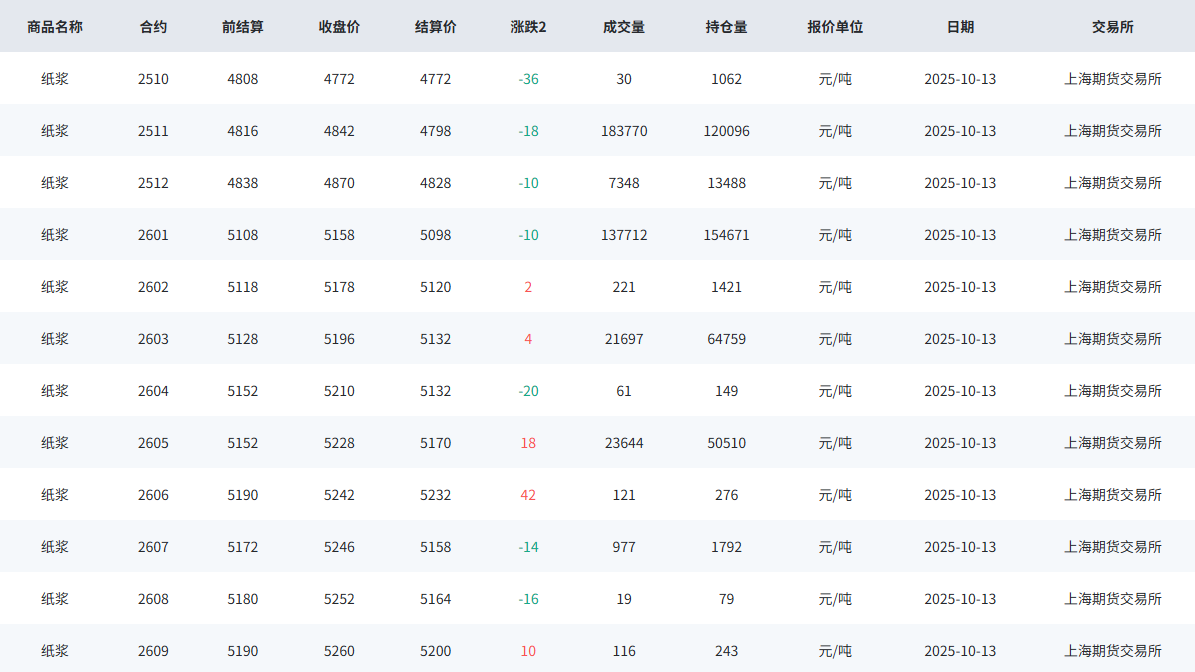Click the 涨跌2 column header
This screenshot has height=672, width=1195.
pos(528,27)
